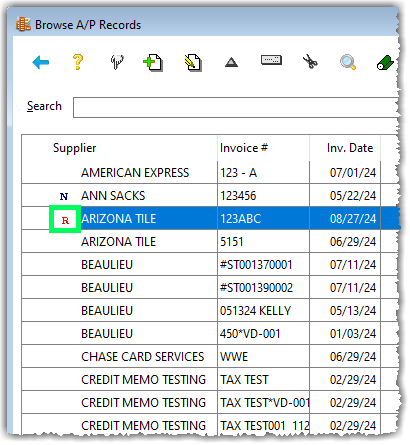
Task: Select the BEAULIEU row with invoice #ST001390002
Action: click(211, 288)
